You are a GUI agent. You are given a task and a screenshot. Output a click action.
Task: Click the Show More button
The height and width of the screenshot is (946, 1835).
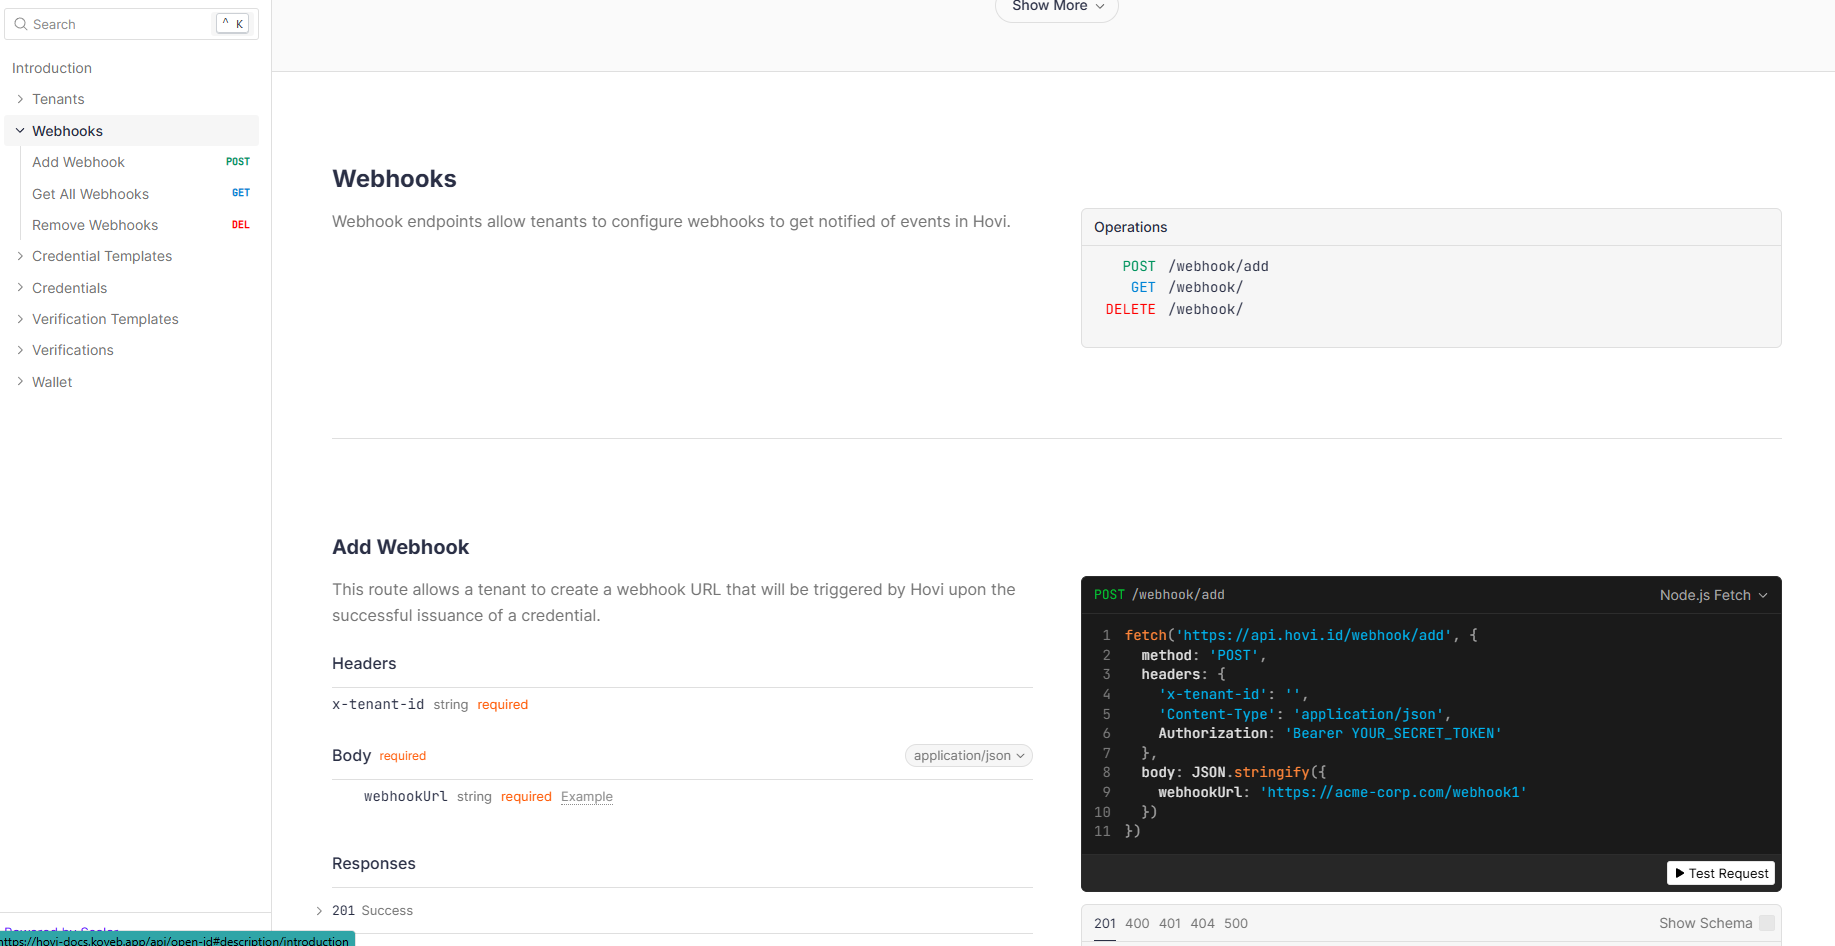(1056, 8)
